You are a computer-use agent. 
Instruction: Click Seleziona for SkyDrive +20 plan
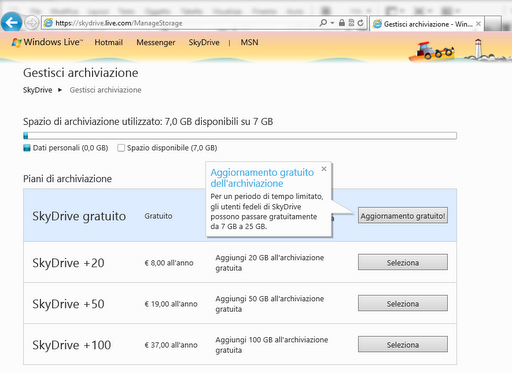403,262
